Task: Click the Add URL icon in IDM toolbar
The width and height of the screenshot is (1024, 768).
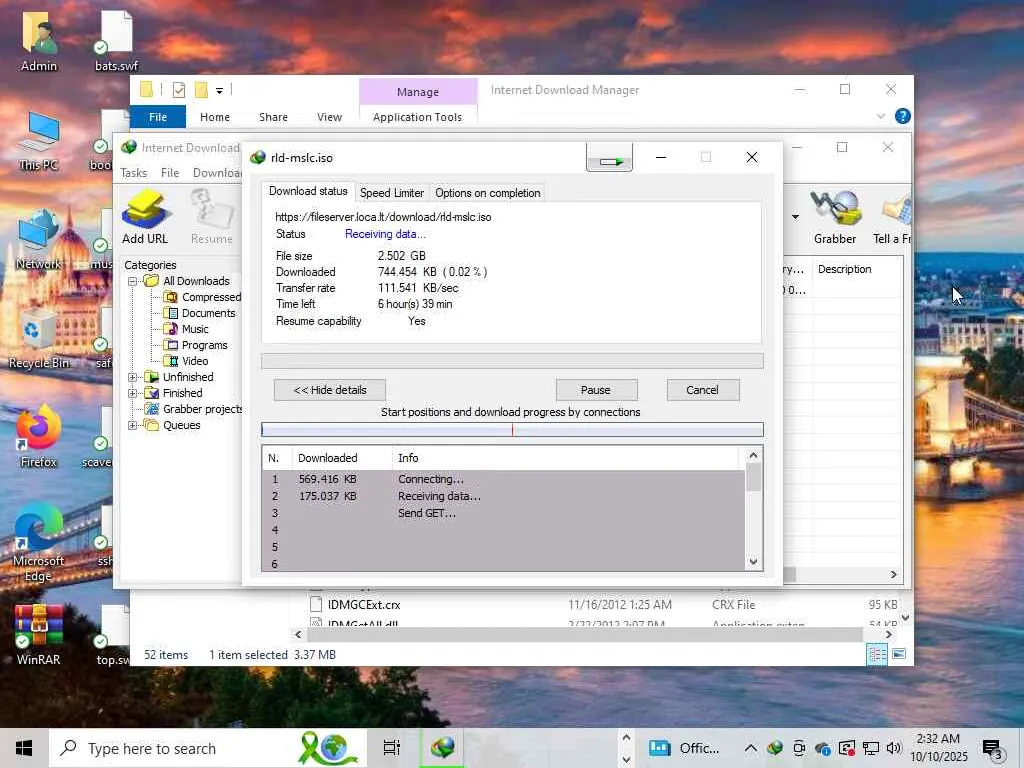Action: click(x=145, y=217)
